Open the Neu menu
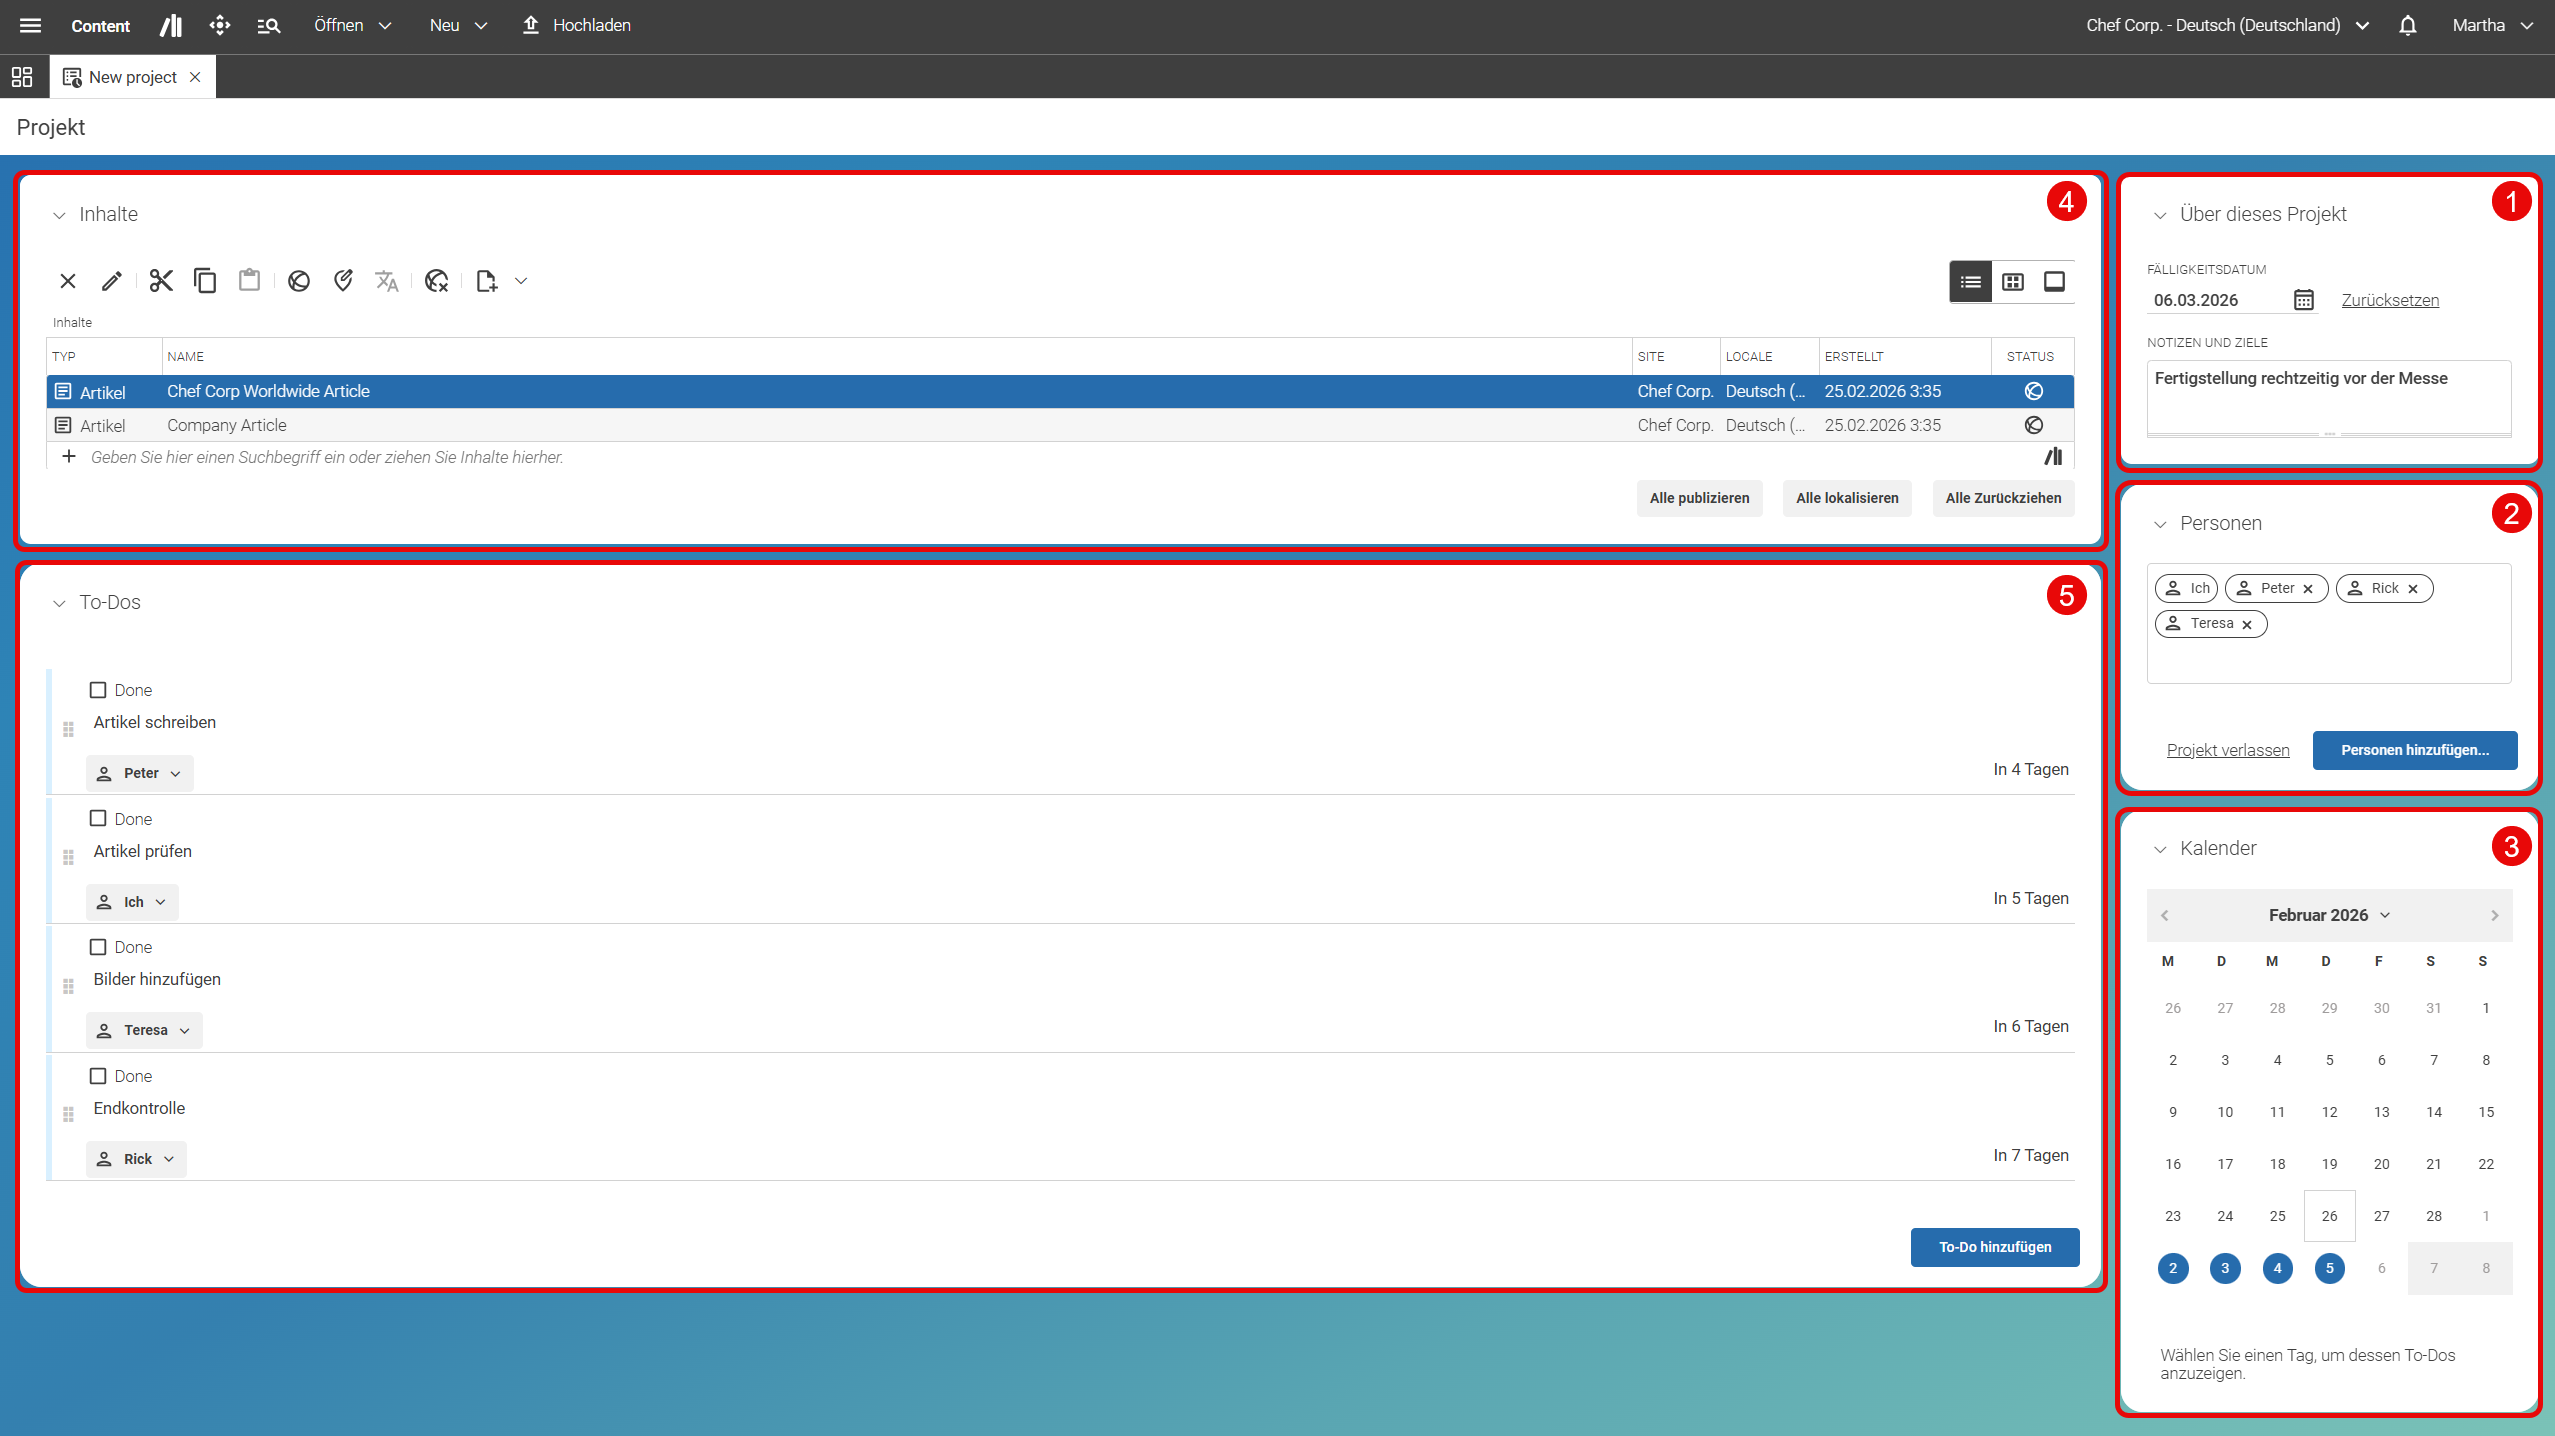Viewport: 2555px width, 1436px height. [x=458, y=25]
